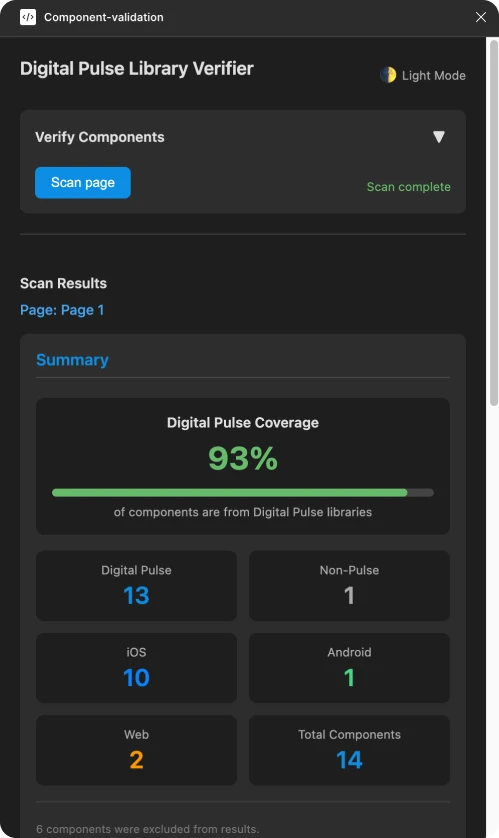The width and height of the screenshot is (499, 838).
Task: Select the Non-Pulse 1 count card
Action: [x=349, y=586]
